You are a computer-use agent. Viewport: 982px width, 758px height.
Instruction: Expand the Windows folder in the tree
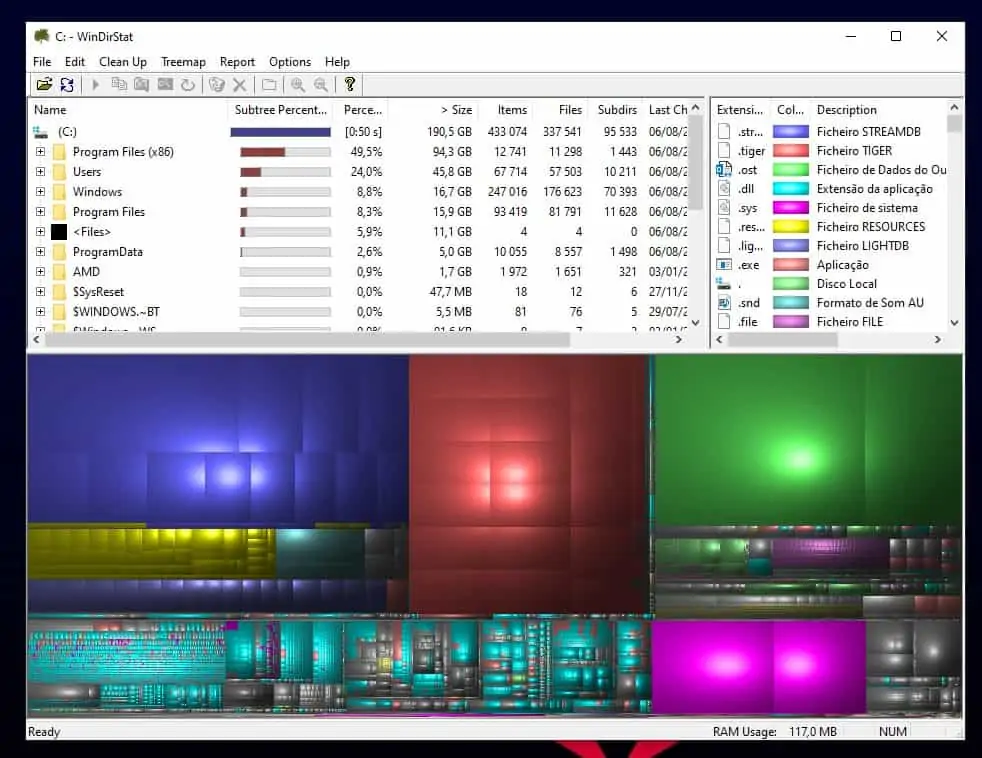(x=39, y=191)
